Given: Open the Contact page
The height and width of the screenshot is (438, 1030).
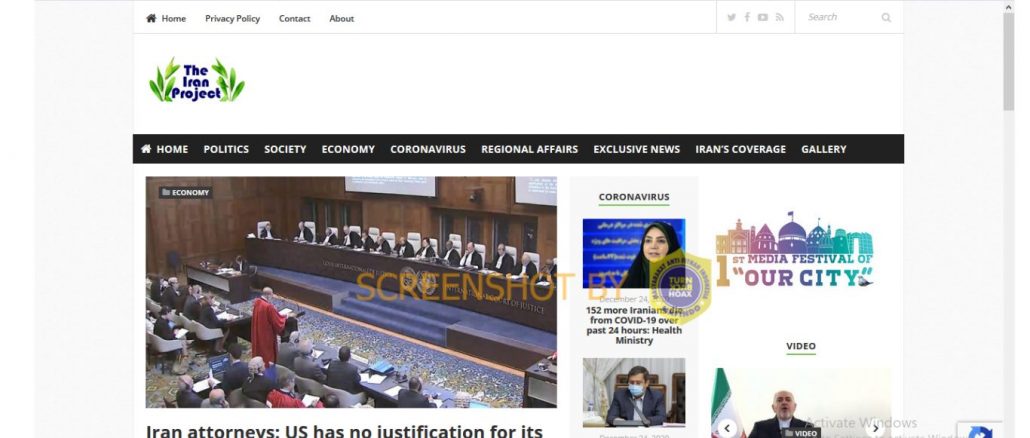Looking at the screenshot, I should pyautogui.click(x=294, y=18).
